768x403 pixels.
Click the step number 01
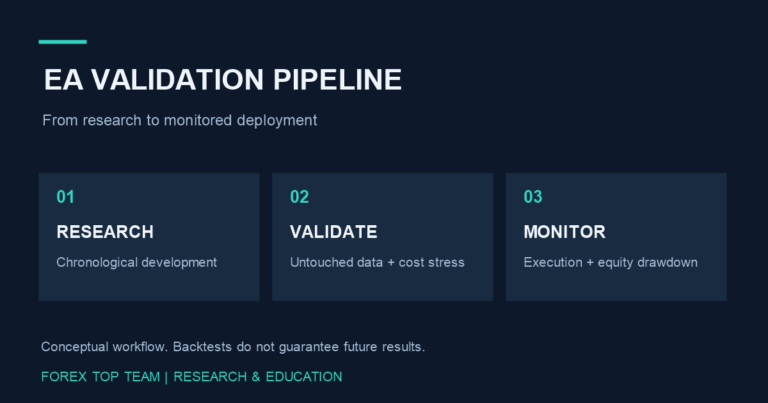click(x=65, y=197)
